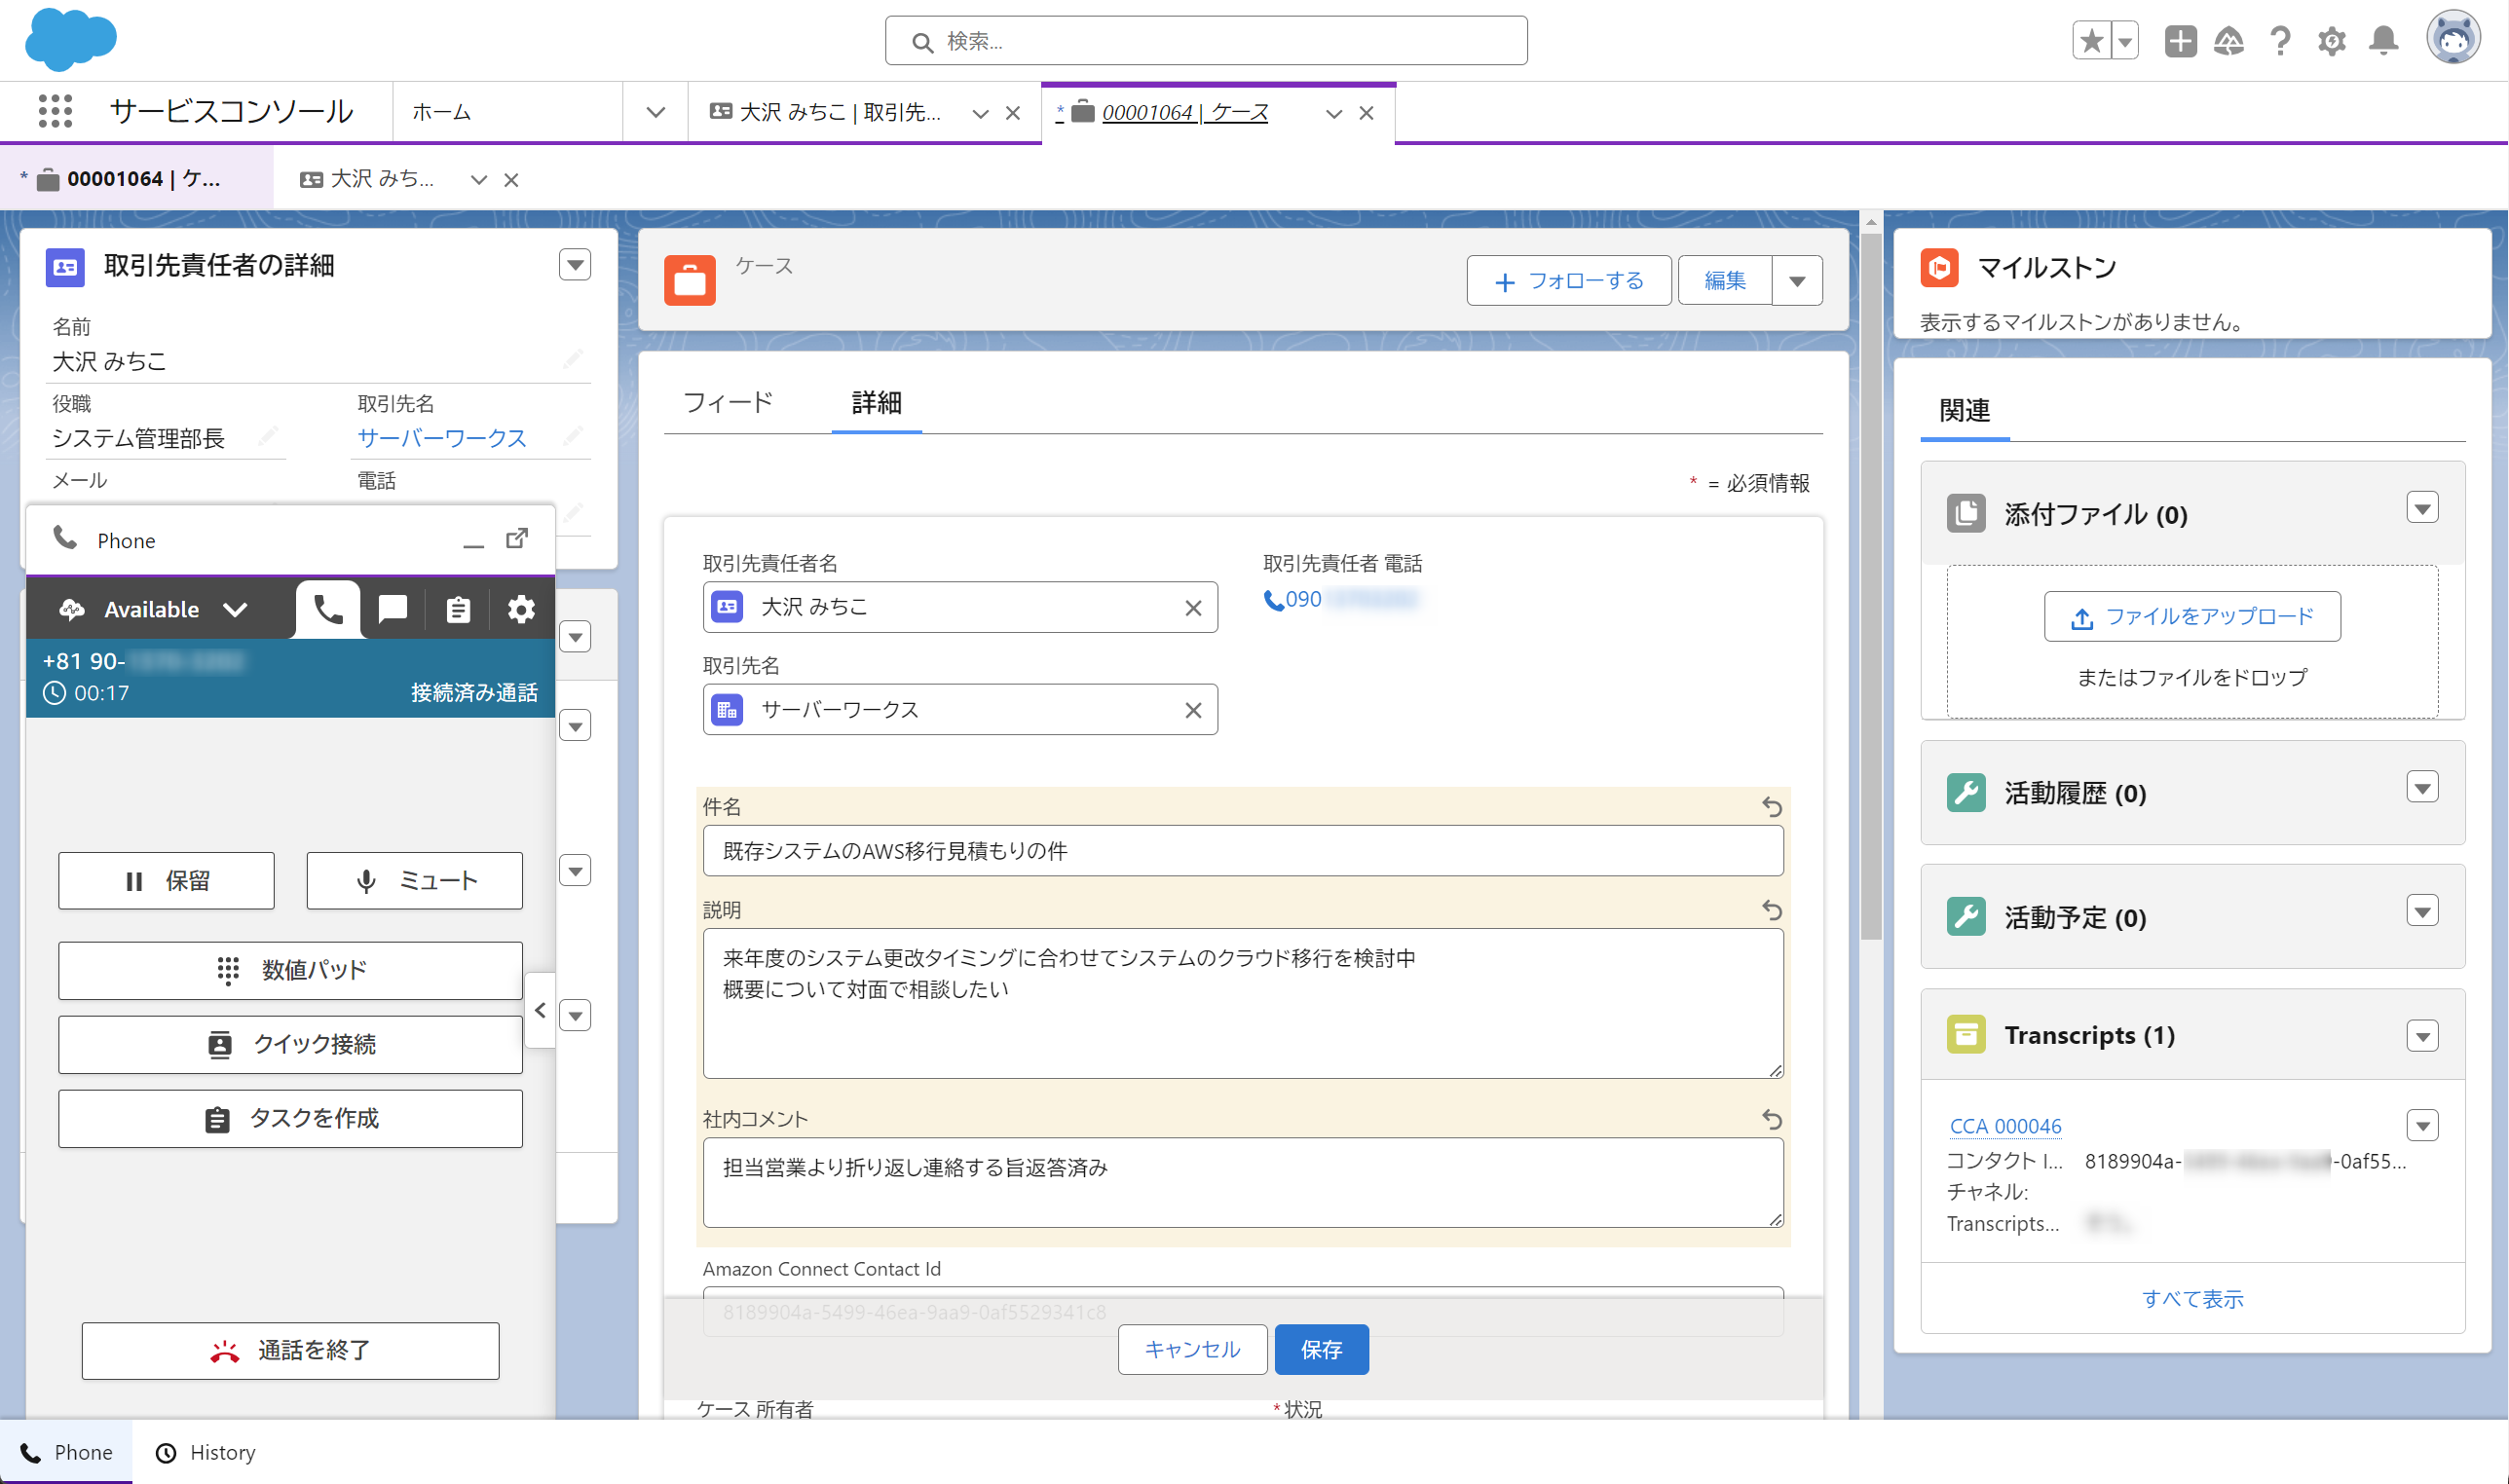Viewport: 2509px width, 1484px height.
Task: Open the Available status dropdown
Action: click(236, 609)
